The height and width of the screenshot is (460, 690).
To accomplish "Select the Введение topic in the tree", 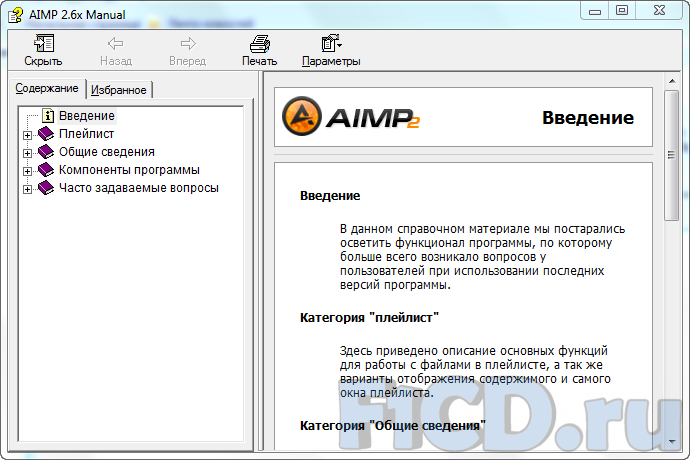I will pos(87,116).
